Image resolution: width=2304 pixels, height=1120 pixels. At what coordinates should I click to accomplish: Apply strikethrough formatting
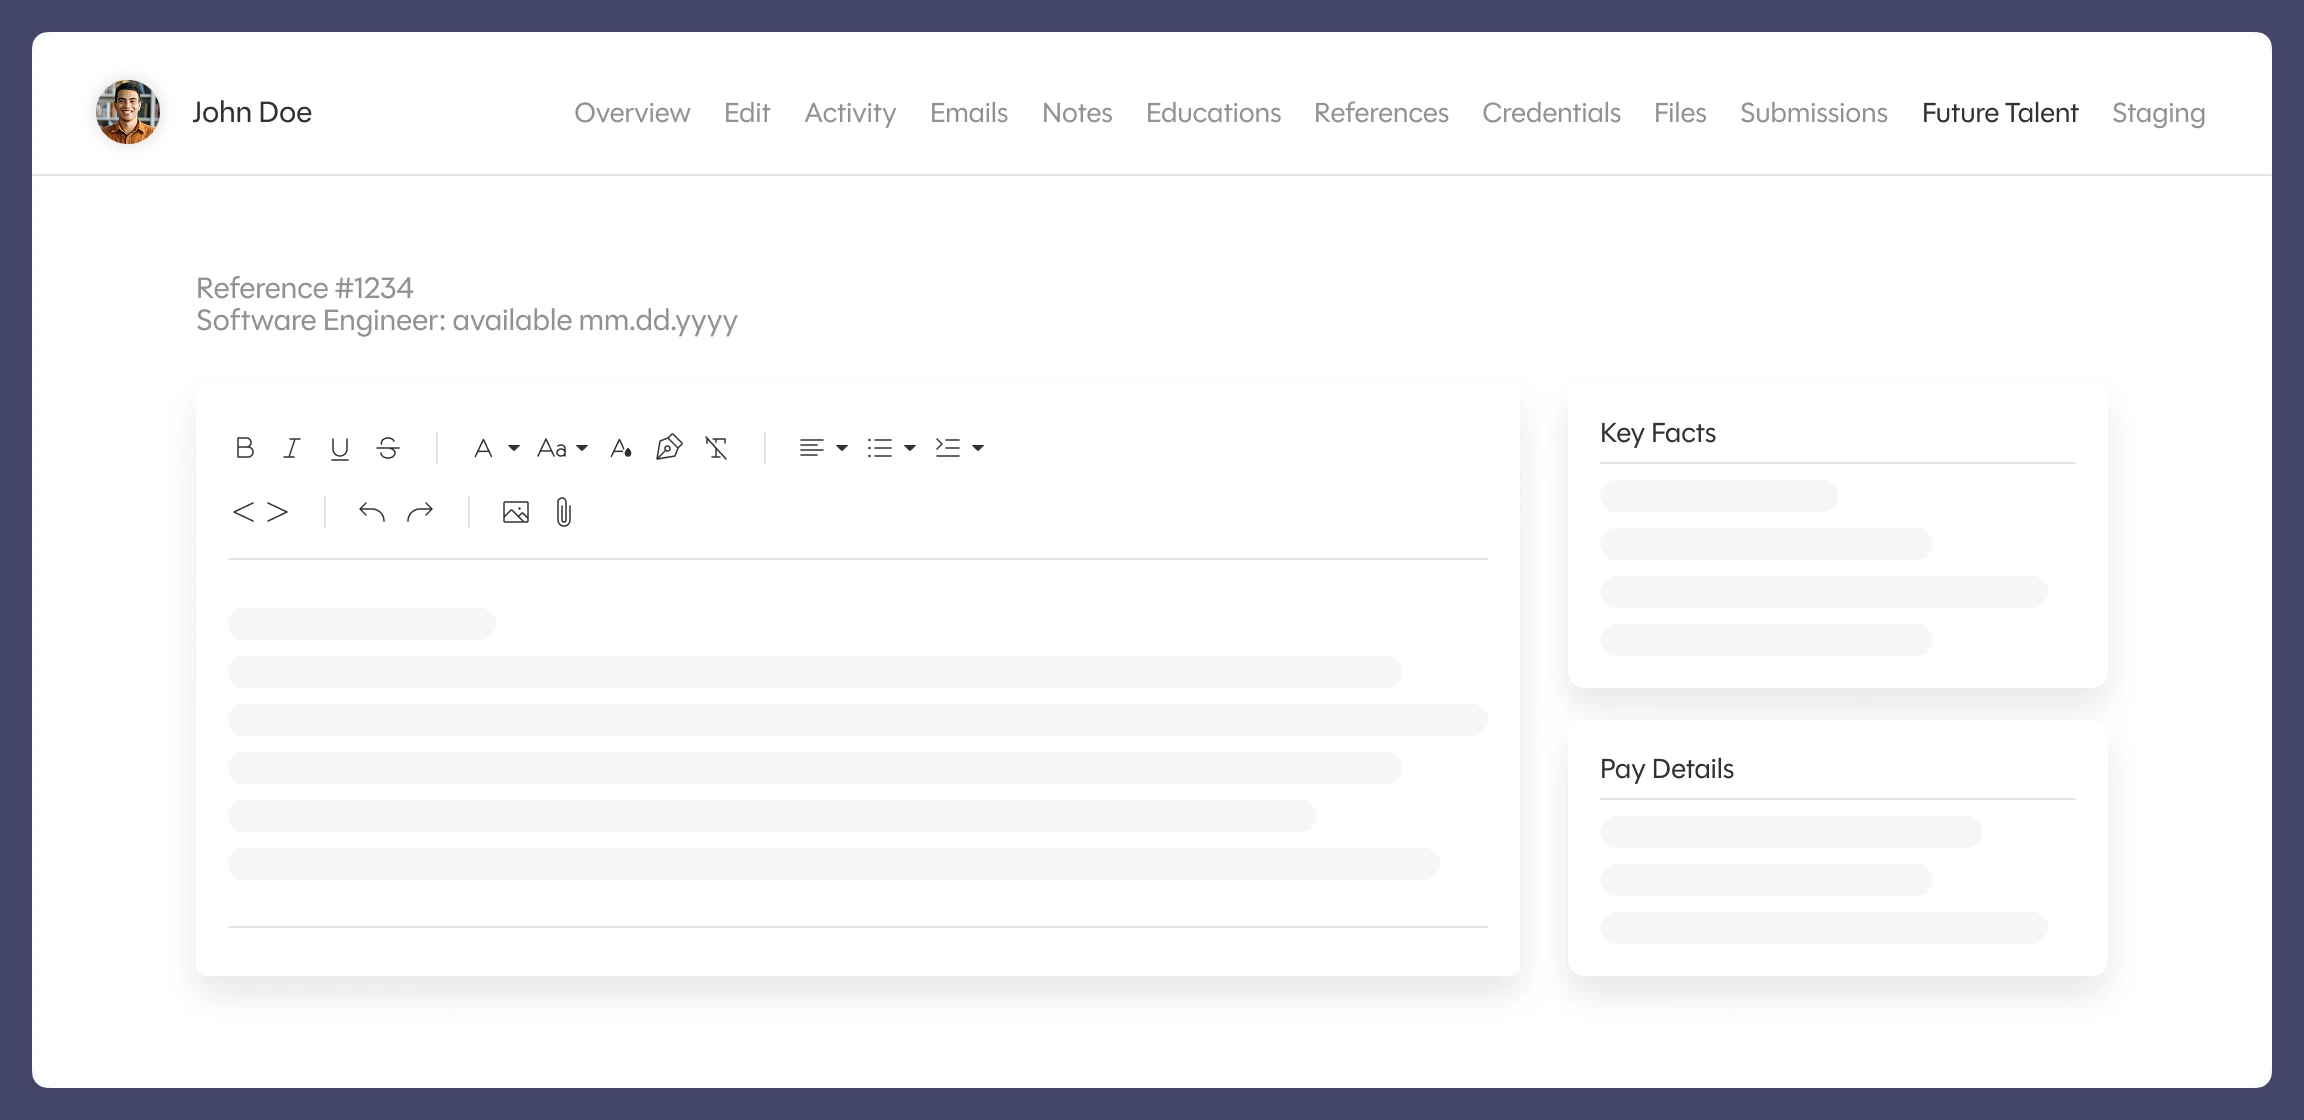pos(388,448)
